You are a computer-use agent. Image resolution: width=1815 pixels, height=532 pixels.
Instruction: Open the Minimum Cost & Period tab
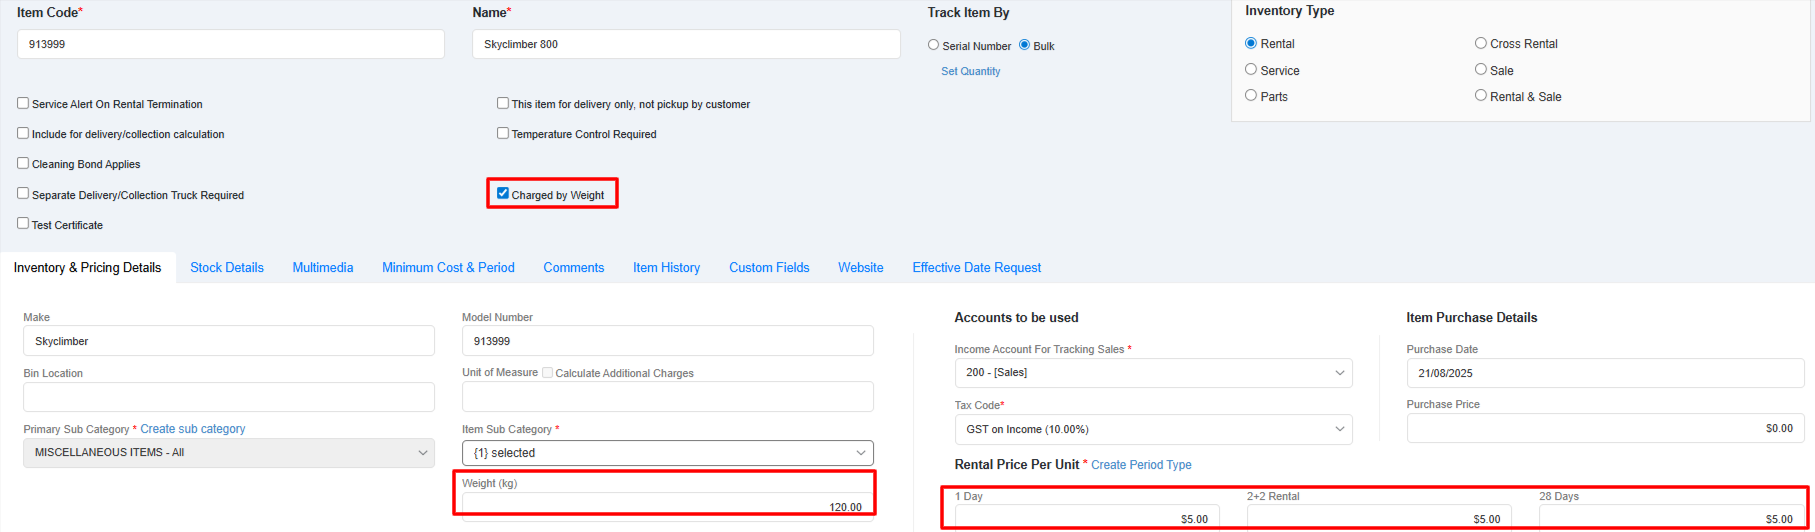click(x=448, y=268)
